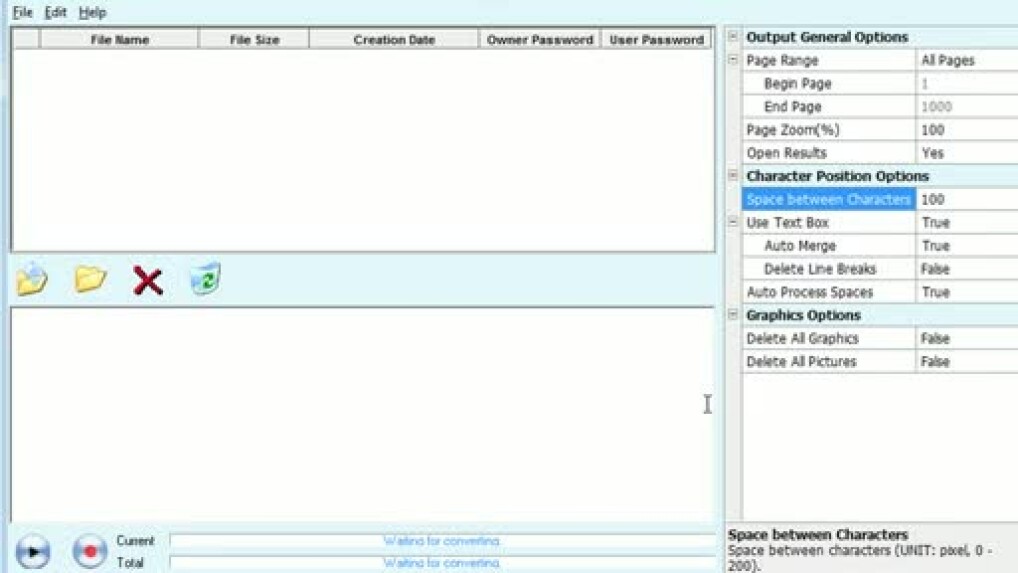1018x573 pixels.
Task: Toggle the Delete Line Breaks False value
Action: tap(965, 269)
